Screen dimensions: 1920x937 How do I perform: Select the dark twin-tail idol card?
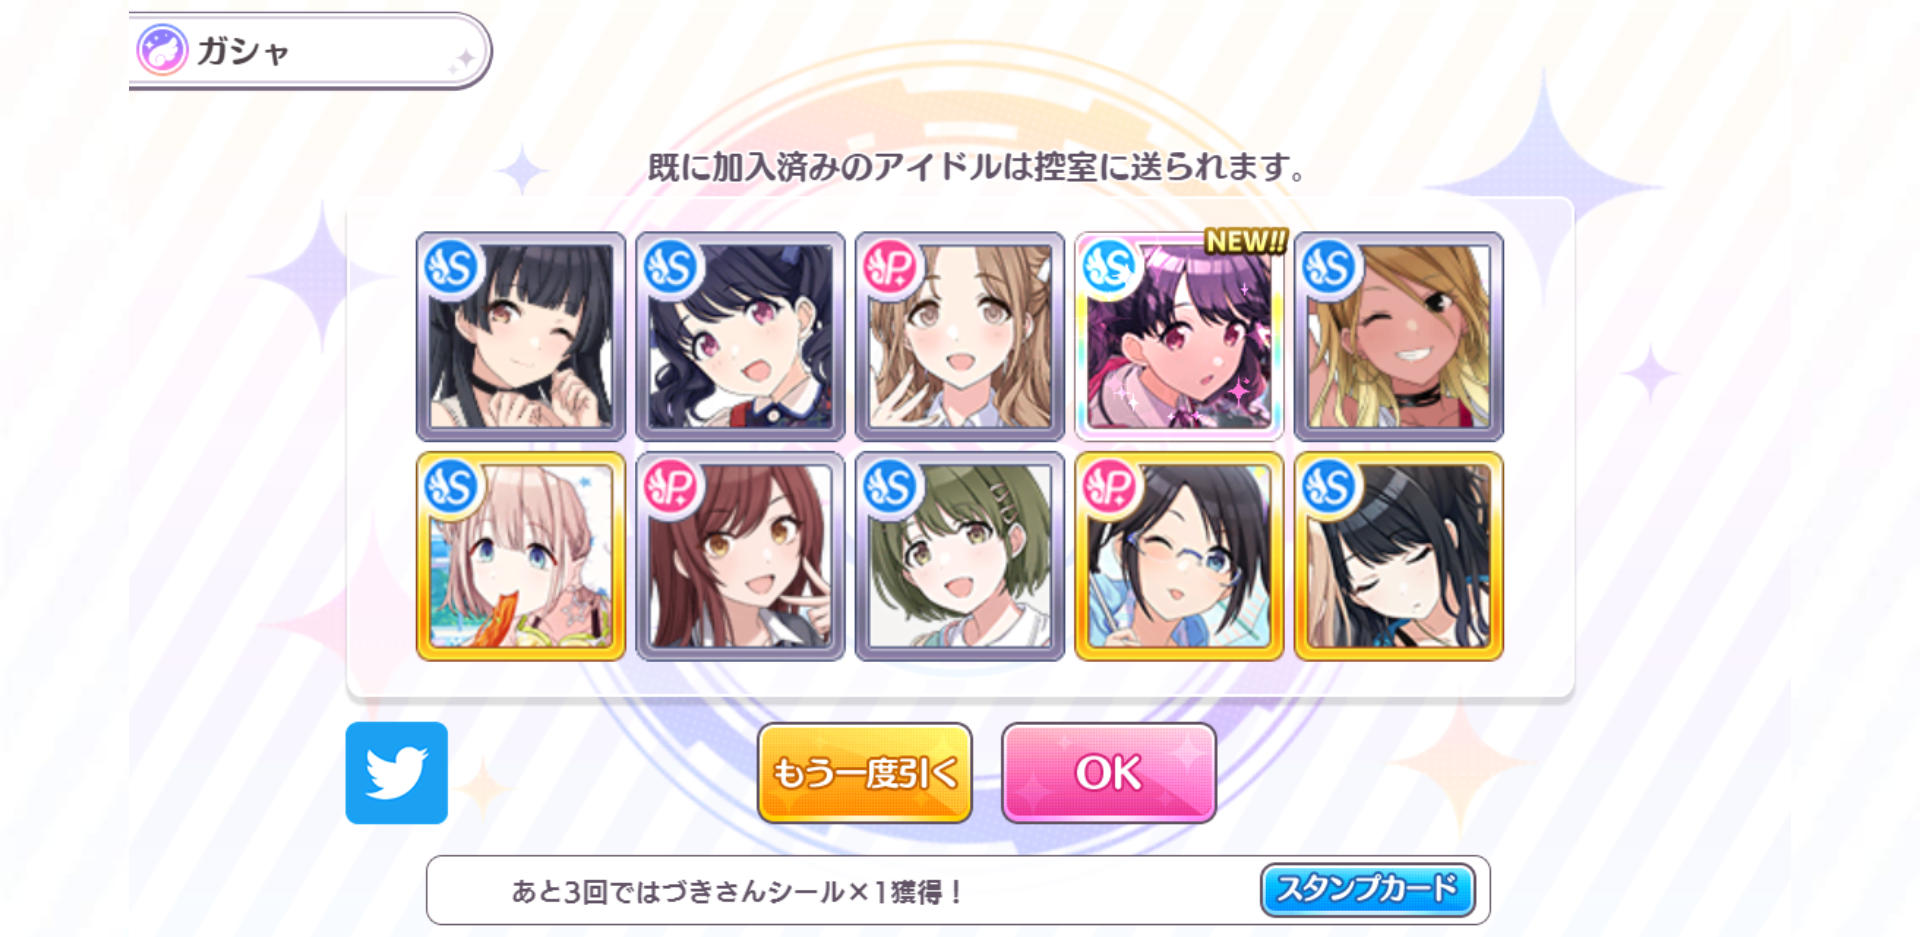coord(740,337)
